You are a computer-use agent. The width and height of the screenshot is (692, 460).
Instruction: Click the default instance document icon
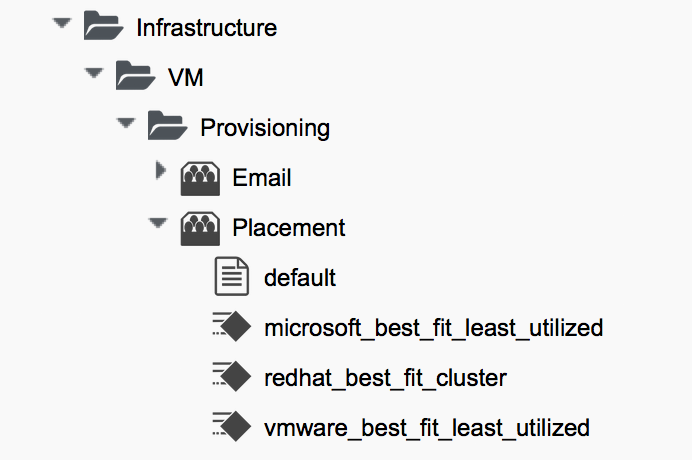(x=232, y=276)
